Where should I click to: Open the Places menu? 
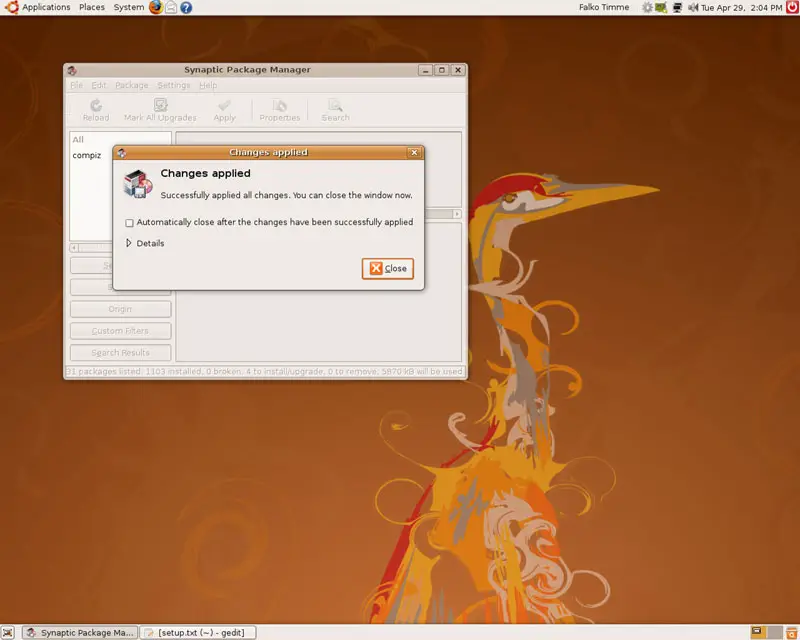click(x=92, y=7)
